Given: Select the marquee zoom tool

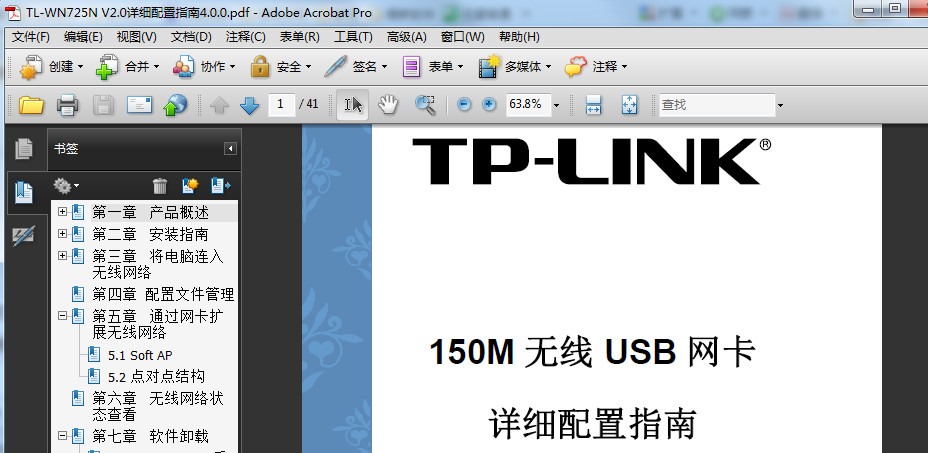Looking at the screenshot, I should [425, 105].
